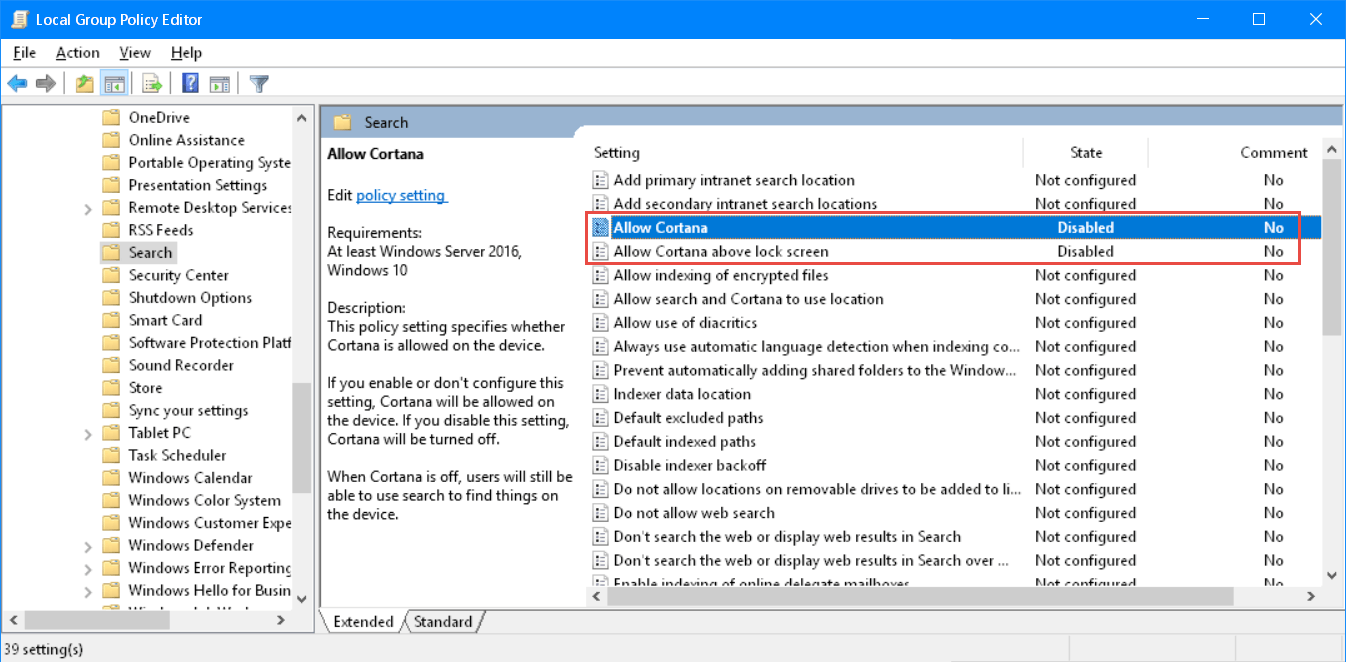Select Online Assistance in the tree

click(x=186, y=140)
